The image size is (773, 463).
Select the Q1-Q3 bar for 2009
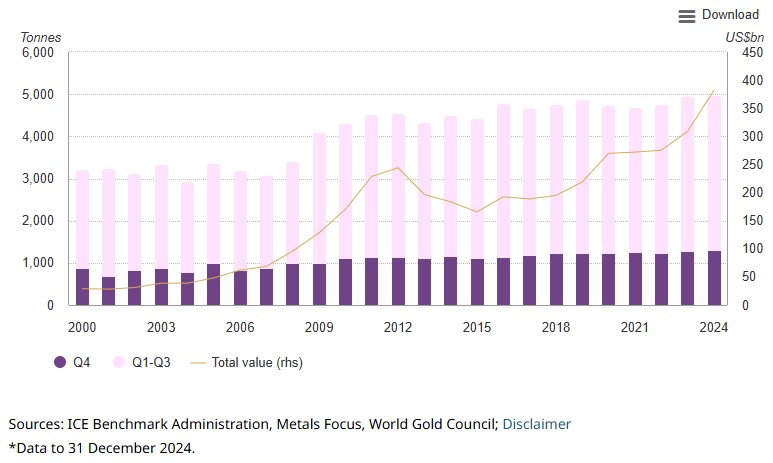coord(319,198)
